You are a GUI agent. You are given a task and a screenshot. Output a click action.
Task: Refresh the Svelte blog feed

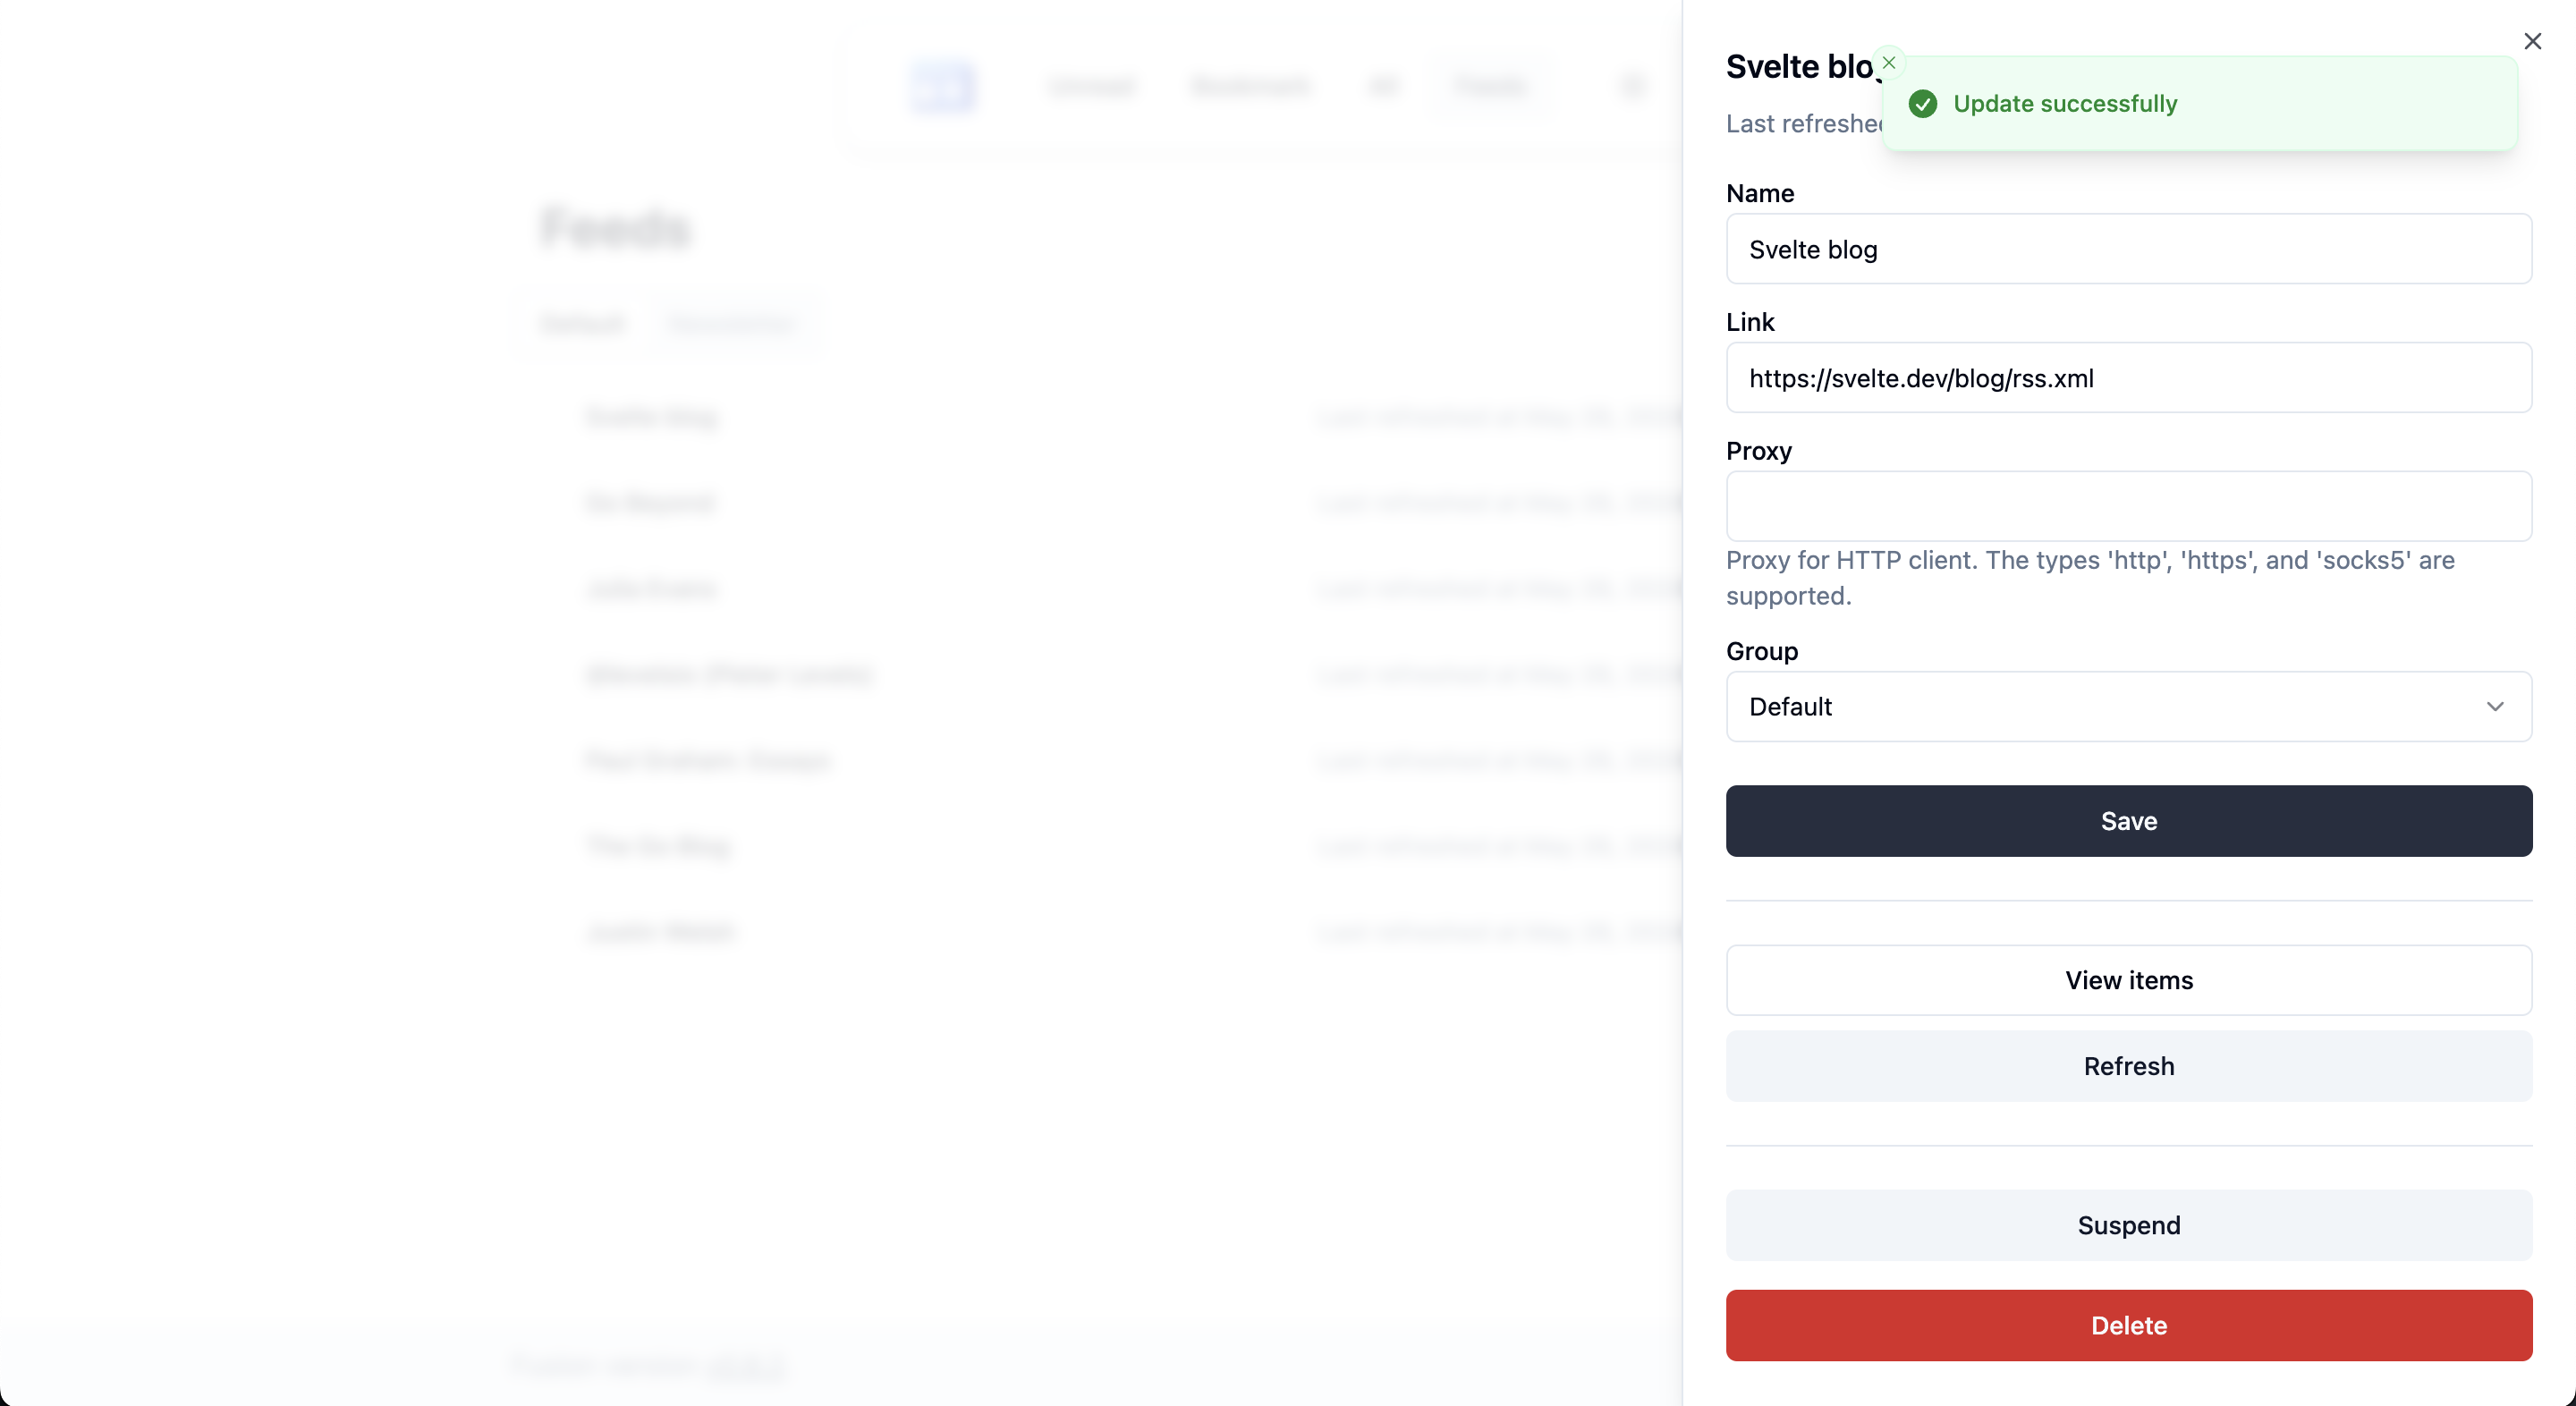click(2128, 1066)
